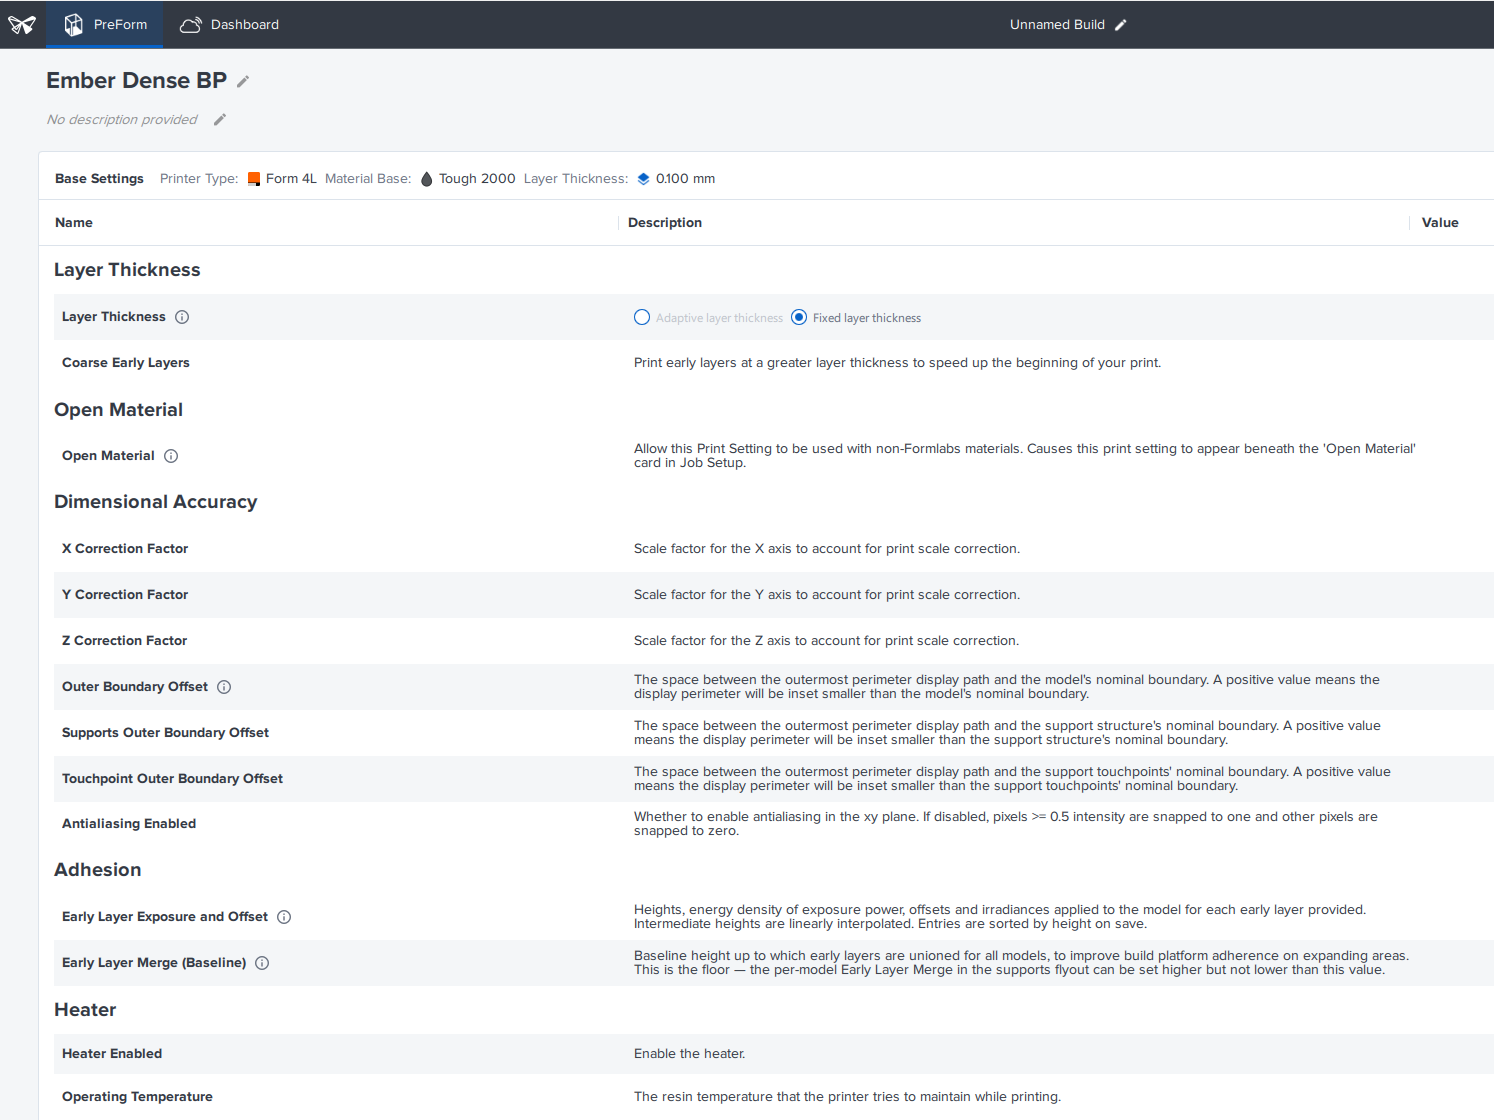Edit the description pencil icon
The height and width of the screenshot is (1120, 1494).
(220, 120)
